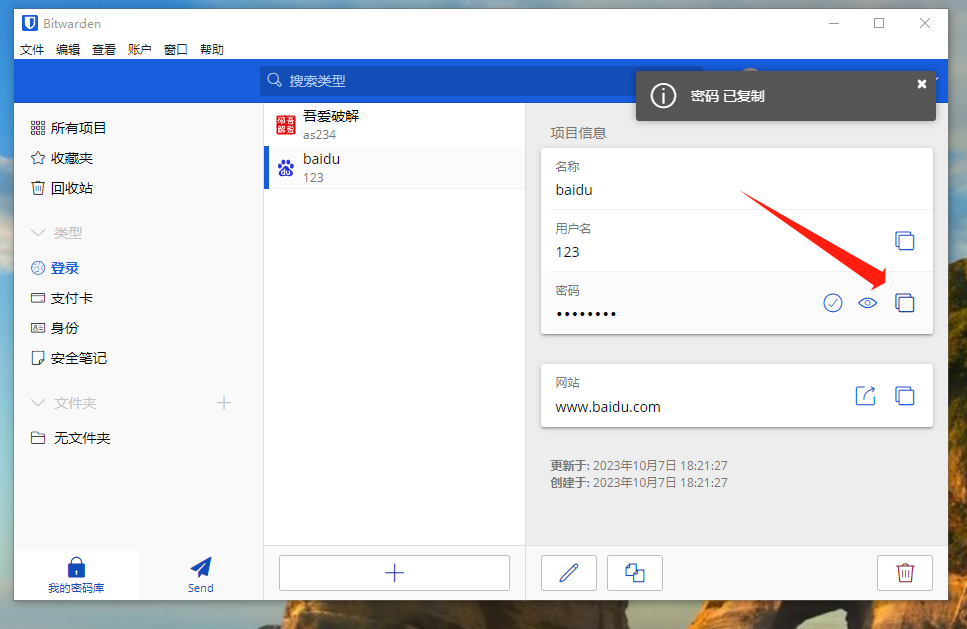
Task: Close the Bitwarden window
Action: [924, 23]
